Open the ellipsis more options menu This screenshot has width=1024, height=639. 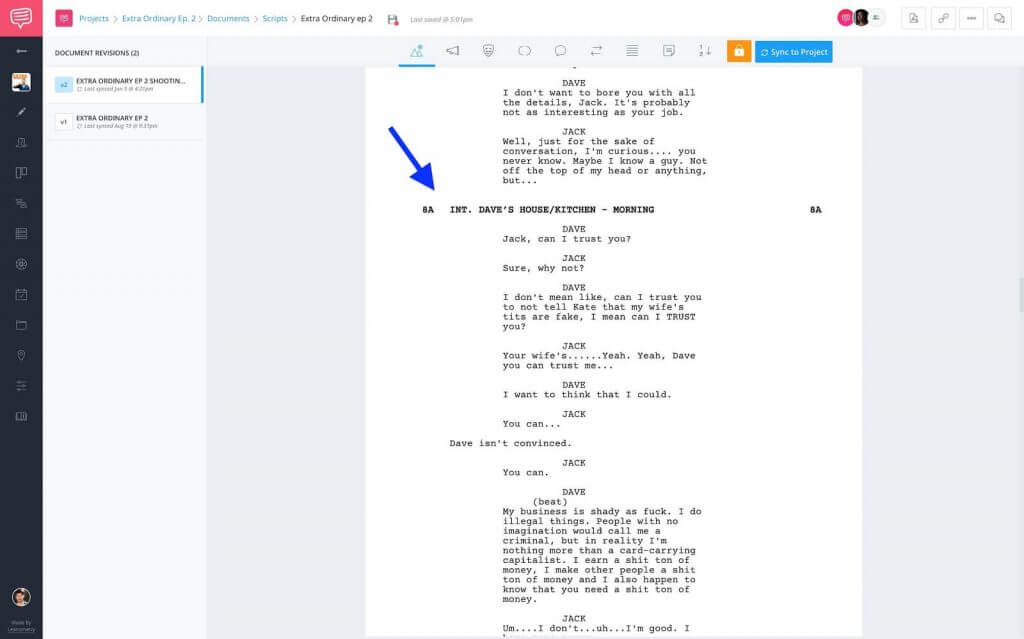tap(974, 17)
